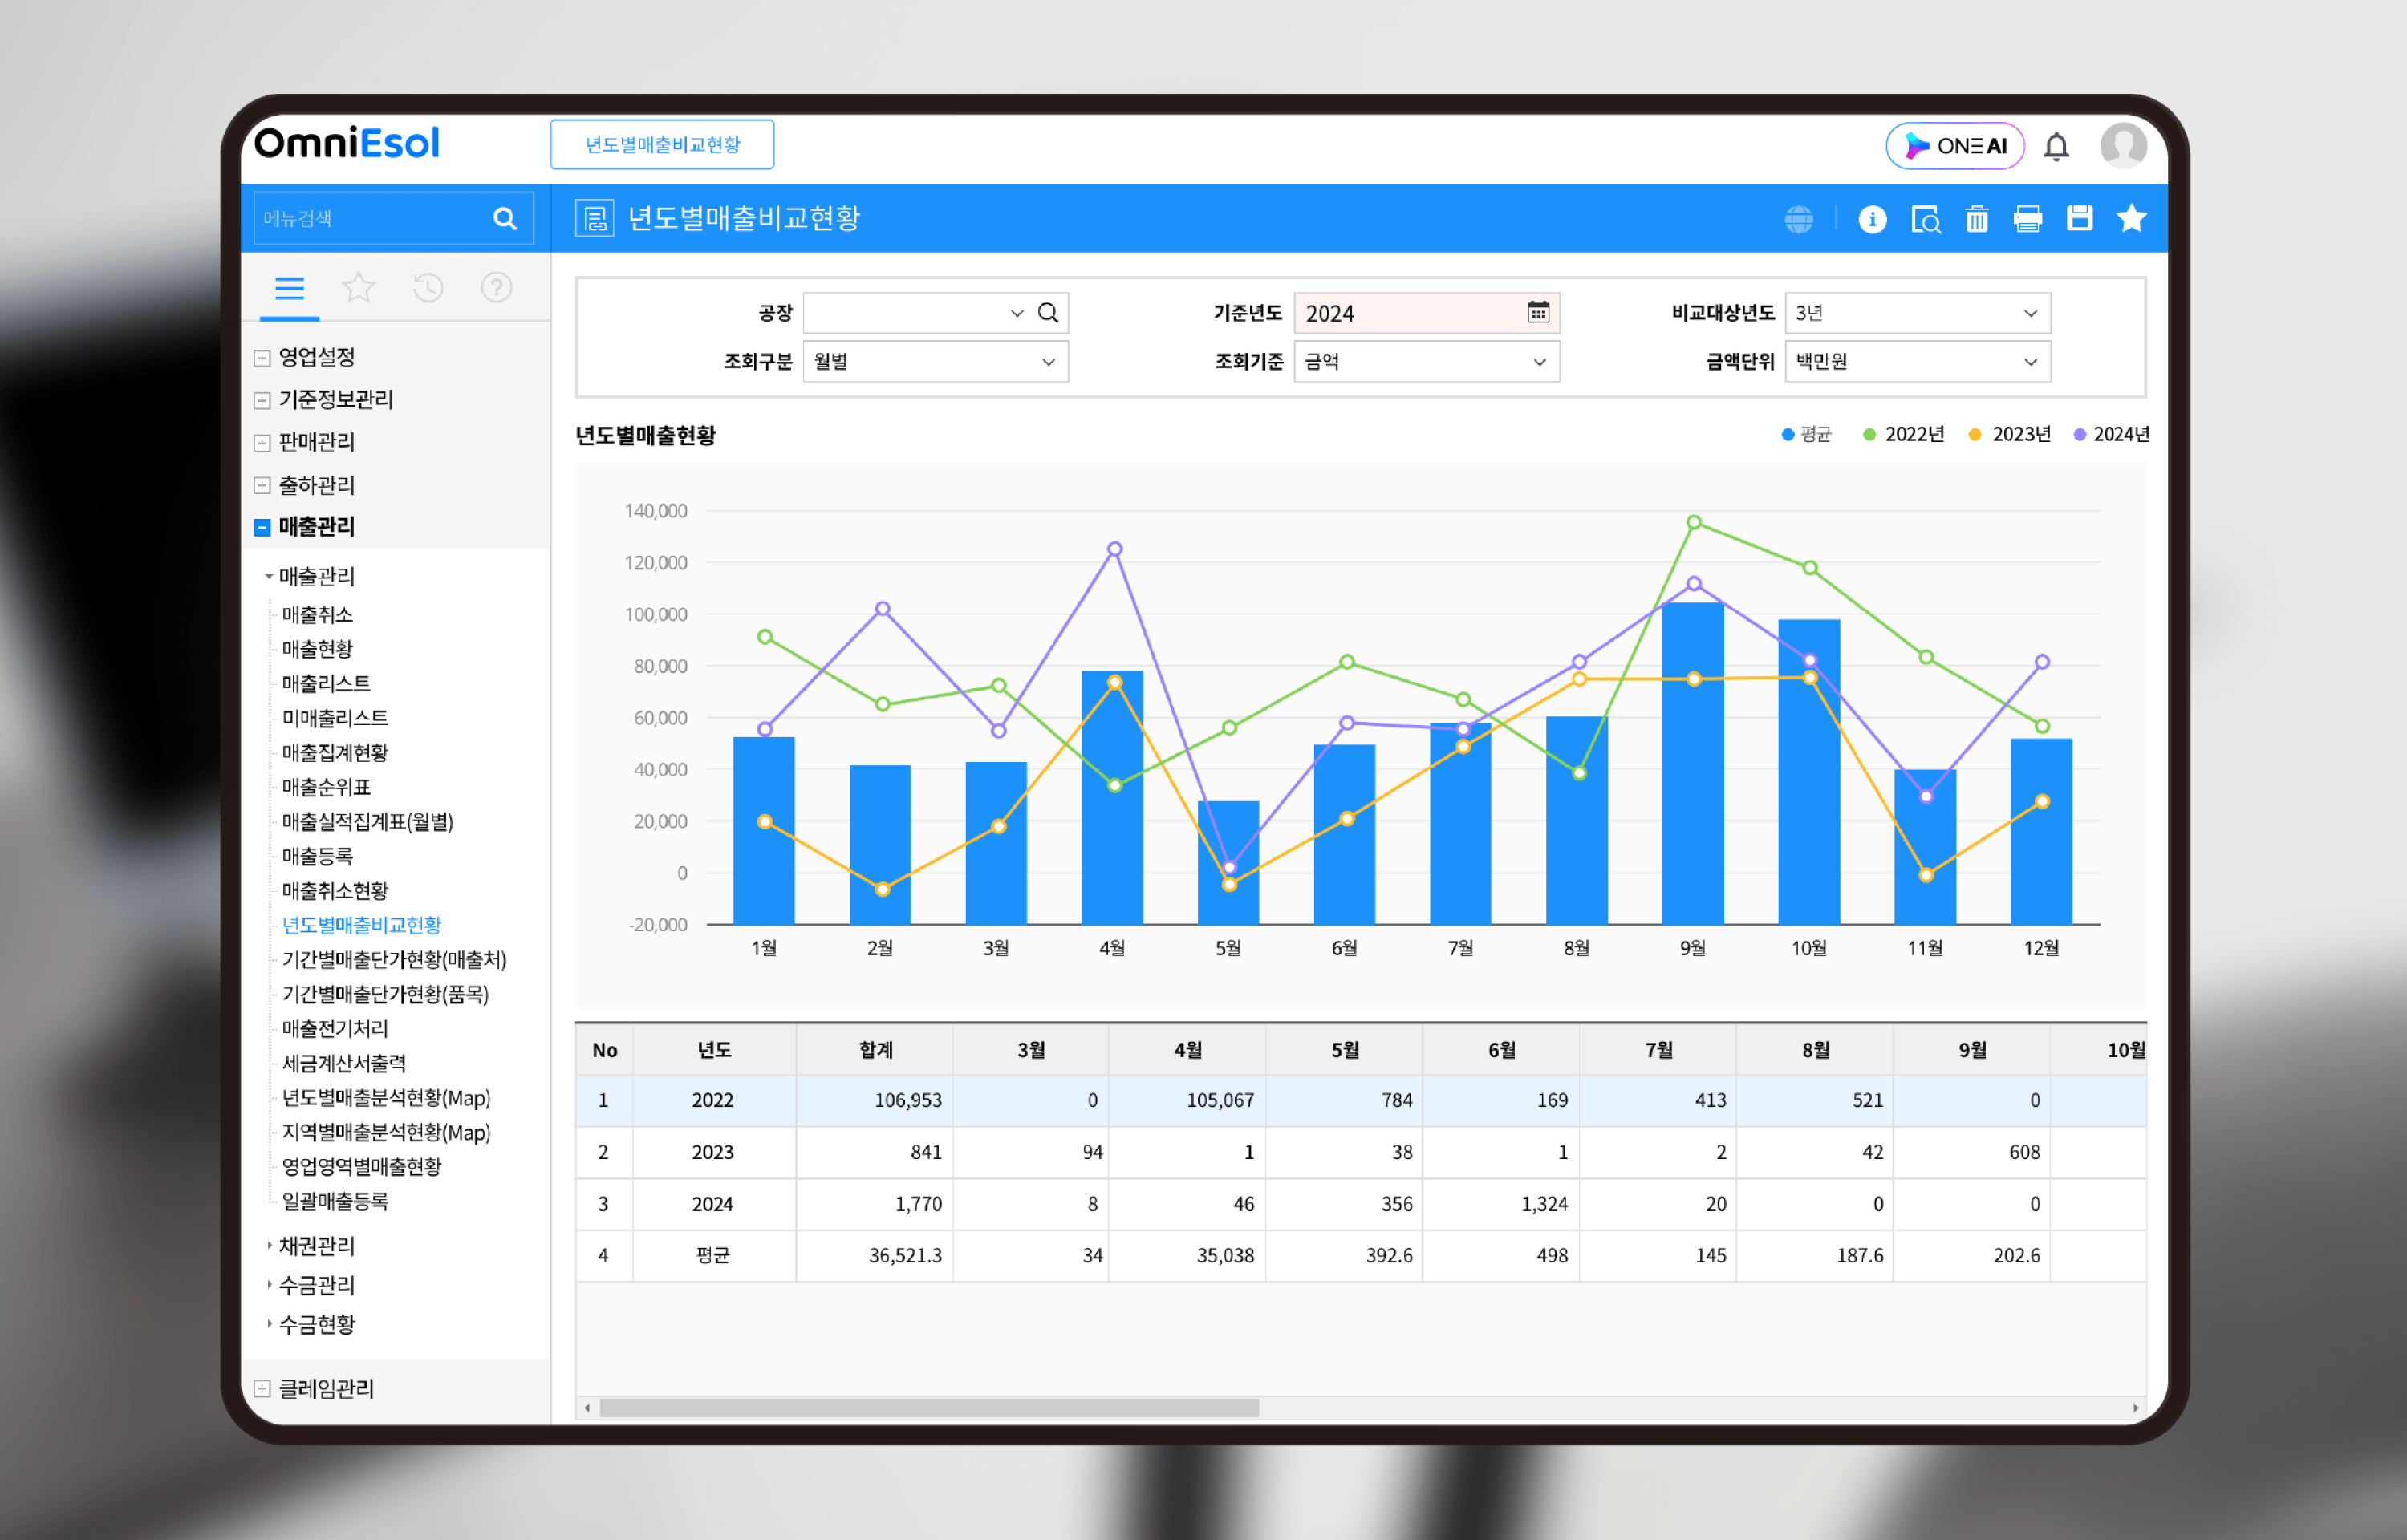Click the globe language icon

(1799, 219)
